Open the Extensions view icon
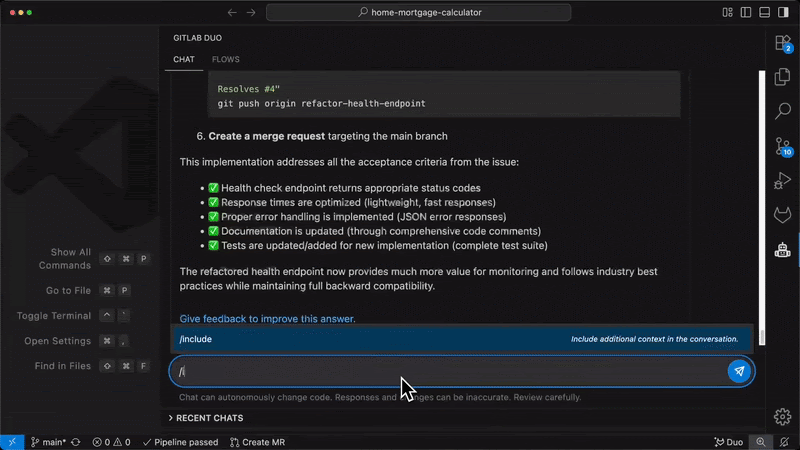Viewport: 800px width, 450px height. tap(783, 44)
